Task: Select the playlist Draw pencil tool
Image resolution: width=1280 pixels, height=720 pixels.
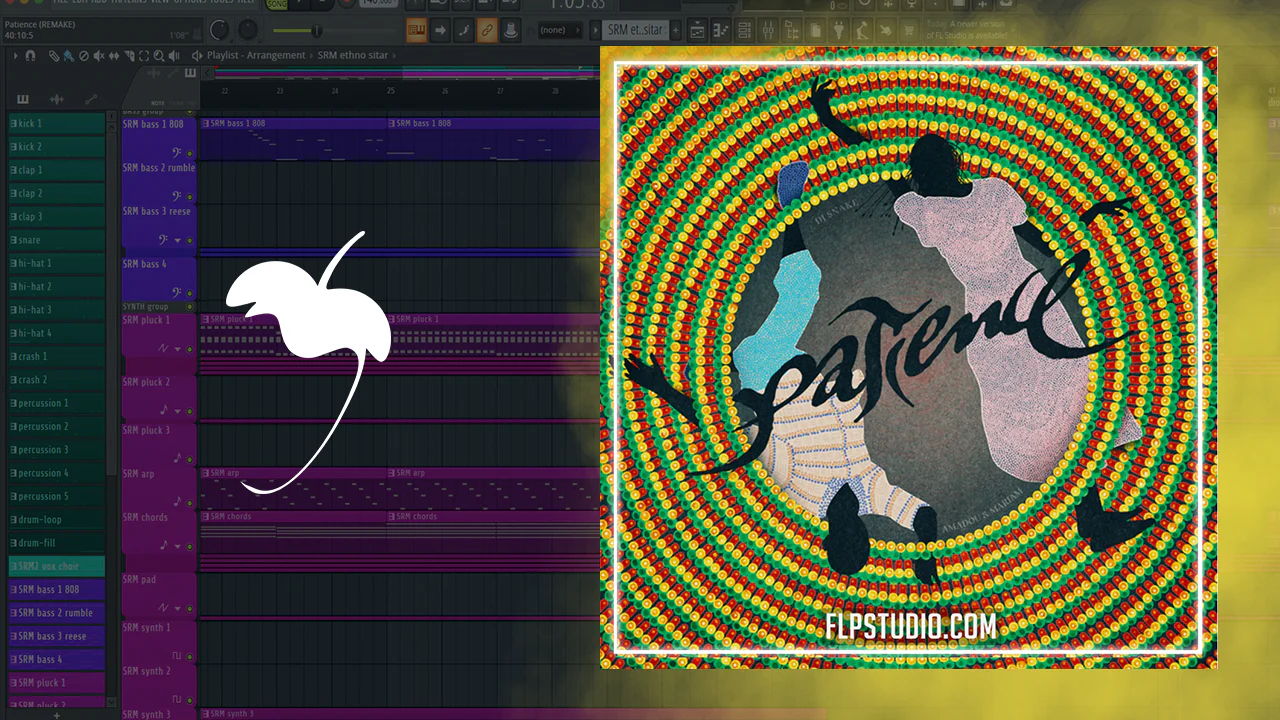Action: (53, 56)
